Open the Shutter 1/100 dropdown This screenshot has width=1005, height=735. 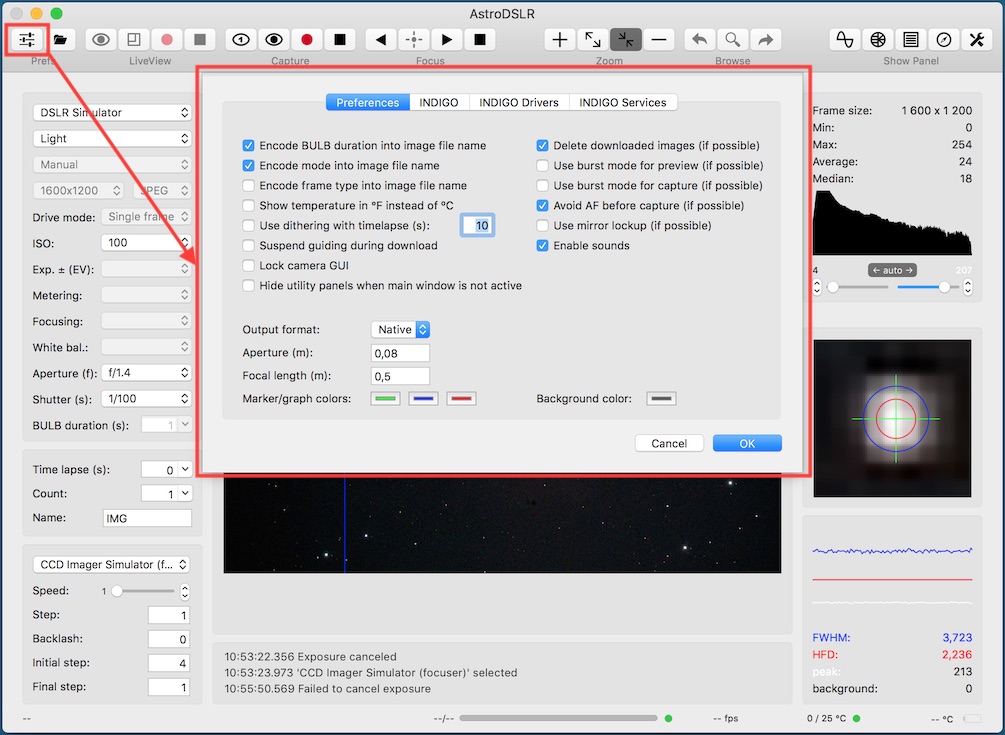146,399
